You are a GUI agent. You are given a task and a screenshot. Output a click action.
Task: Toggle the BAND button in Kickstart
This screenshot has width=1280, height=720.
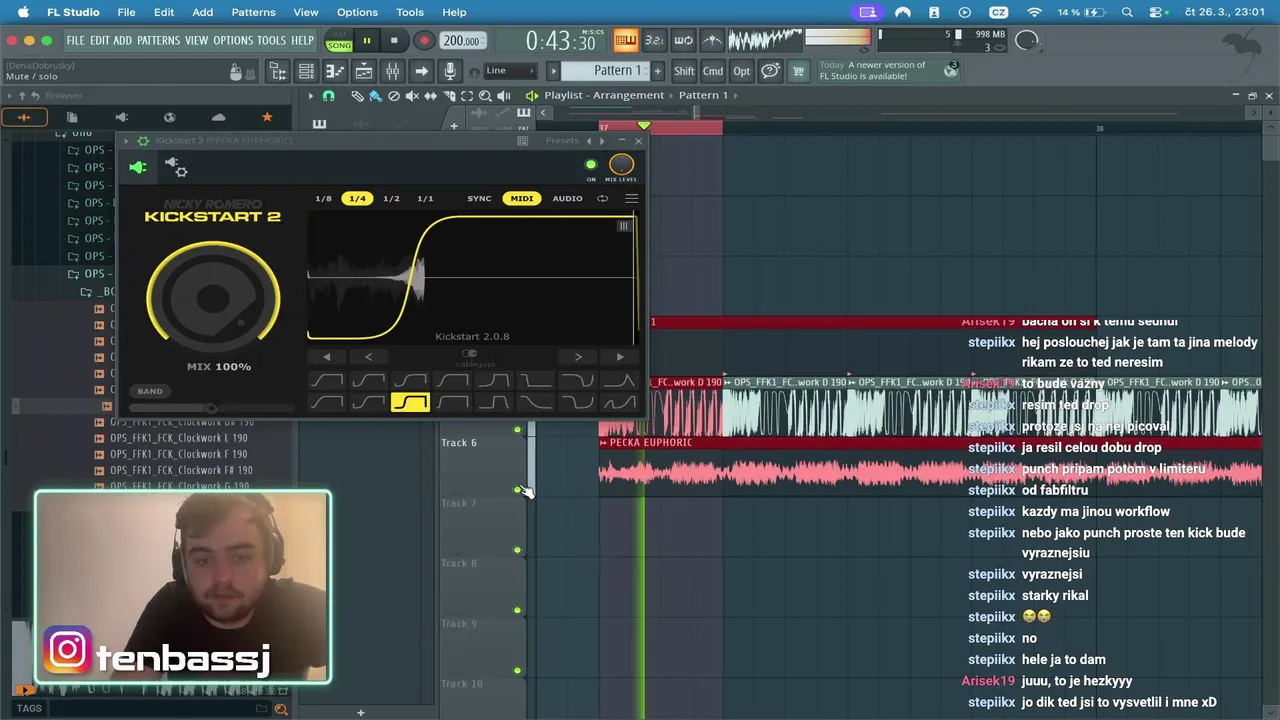point(150,391)
